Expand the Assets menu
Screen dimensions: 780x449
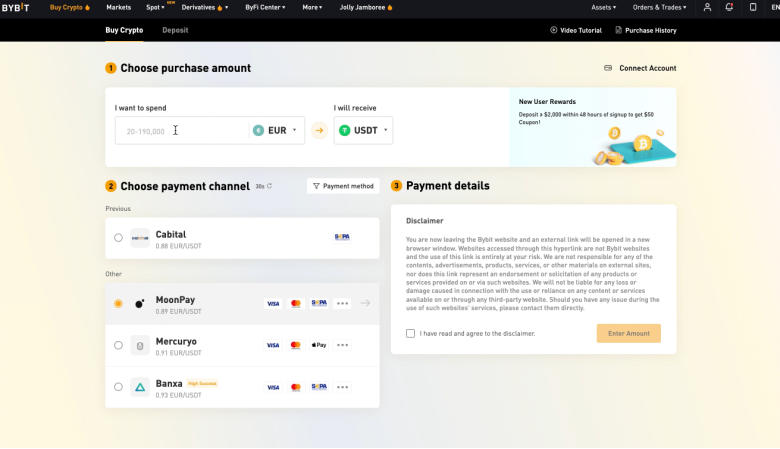(603, 7)
